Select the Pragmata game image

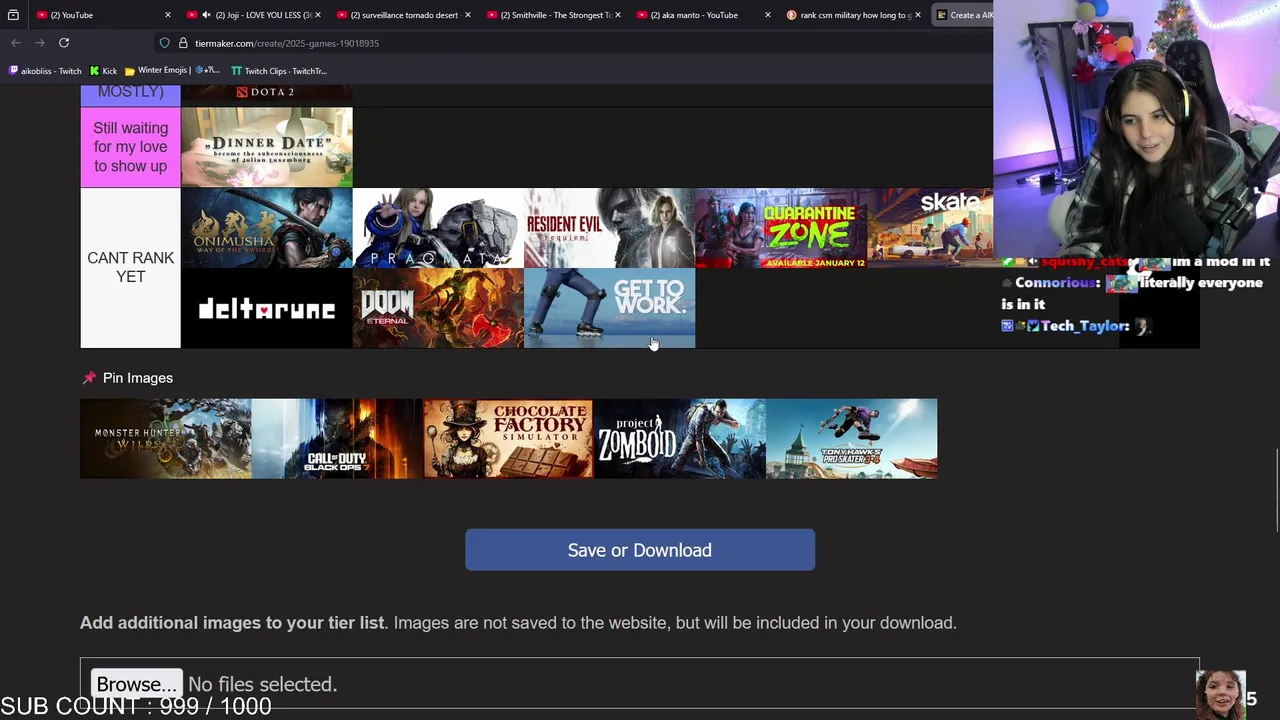pyautogui.click(x=438, y=228)
